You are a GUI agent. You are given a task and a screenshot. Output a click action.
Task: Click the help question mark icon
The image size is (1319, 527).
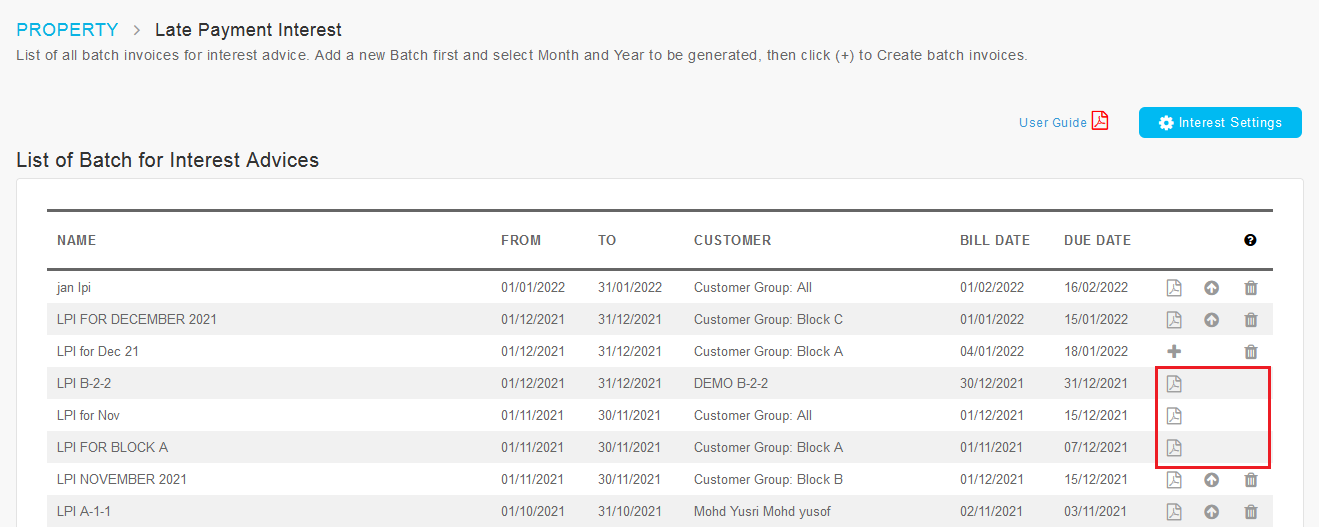pos(1250,240)
